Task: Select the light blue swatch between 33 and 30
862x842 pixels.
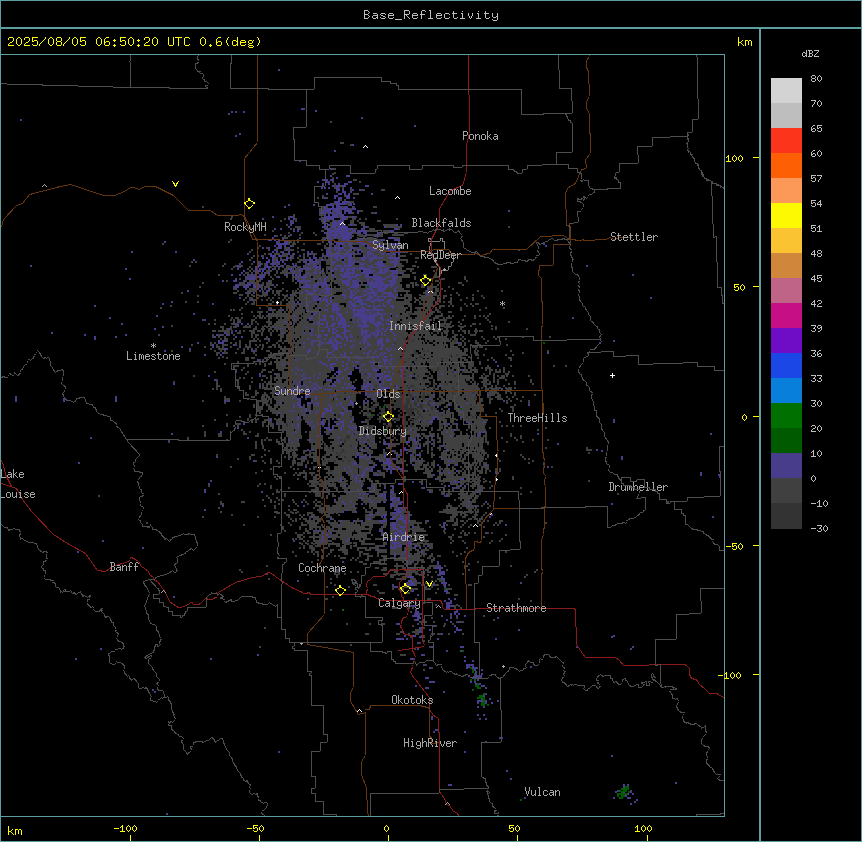Action: coord(786,390)
